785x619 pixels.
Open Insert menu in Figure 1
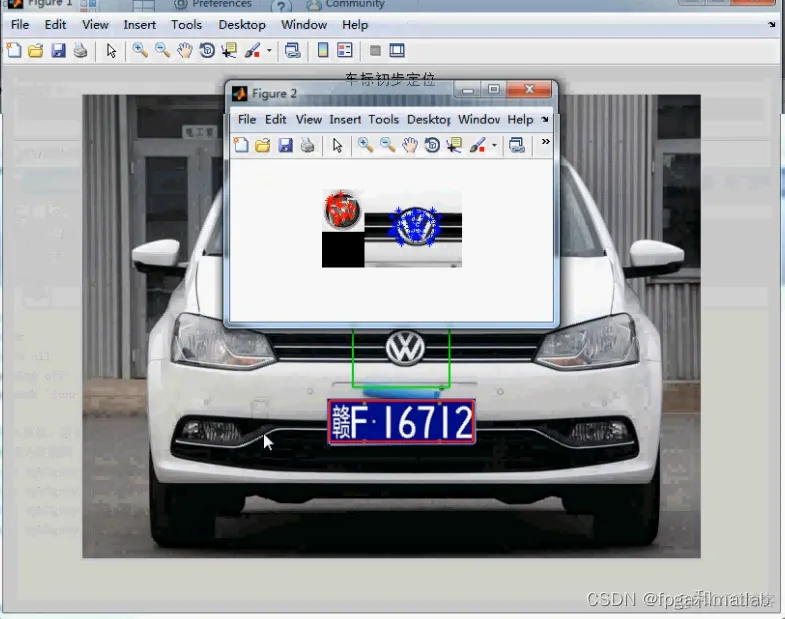tap(140, 25)
